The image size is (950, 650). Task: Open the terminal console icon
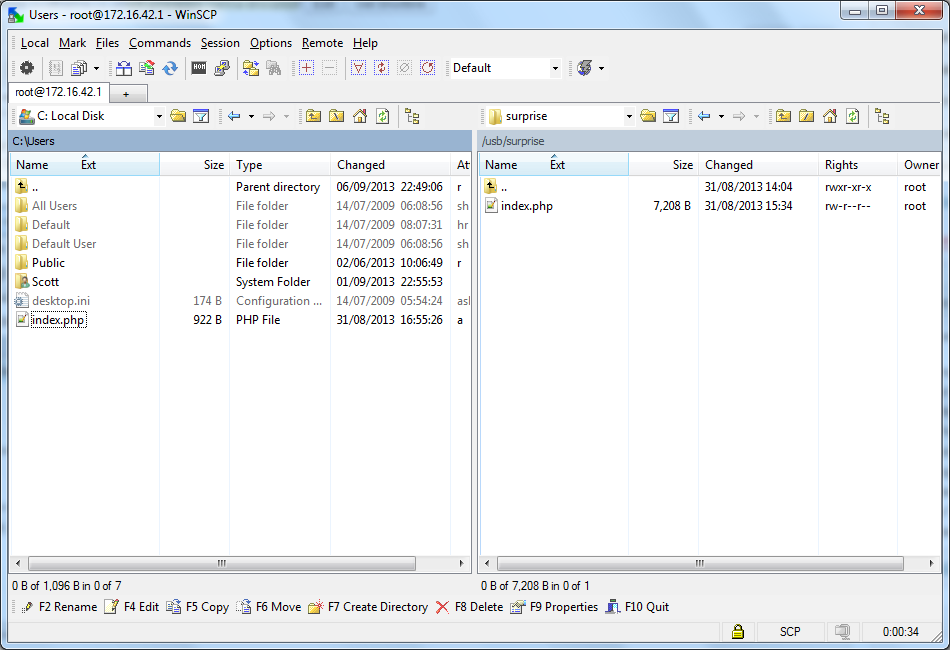tap(199, 68)
